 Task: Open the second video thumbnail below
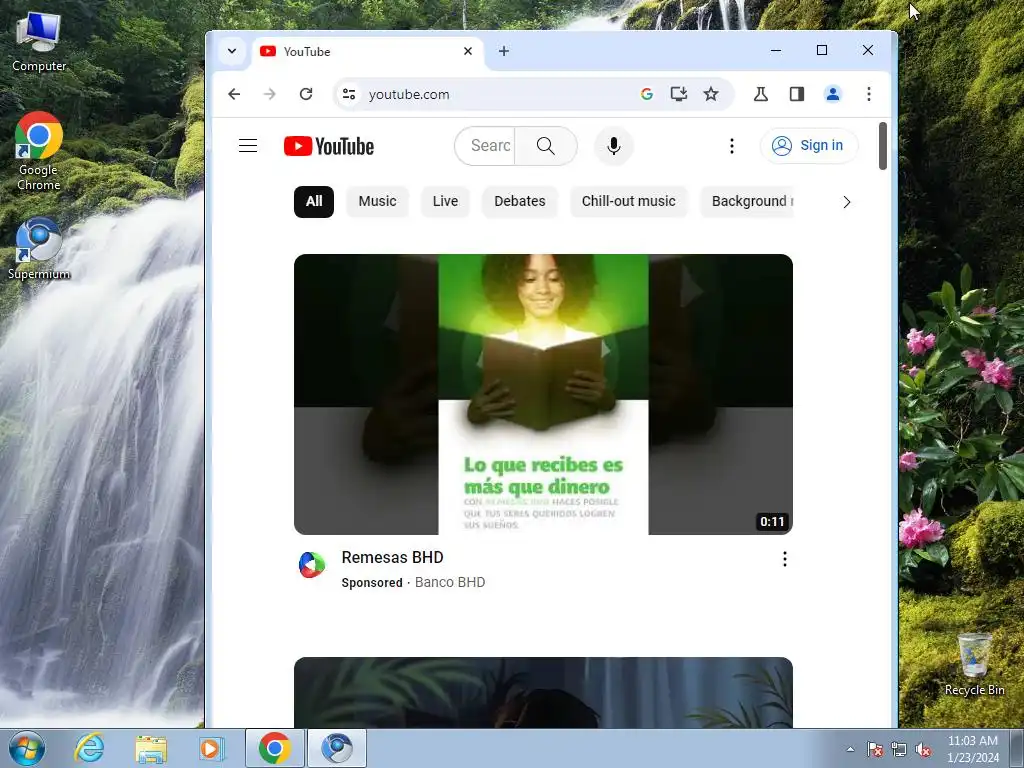tap(543, 692)
